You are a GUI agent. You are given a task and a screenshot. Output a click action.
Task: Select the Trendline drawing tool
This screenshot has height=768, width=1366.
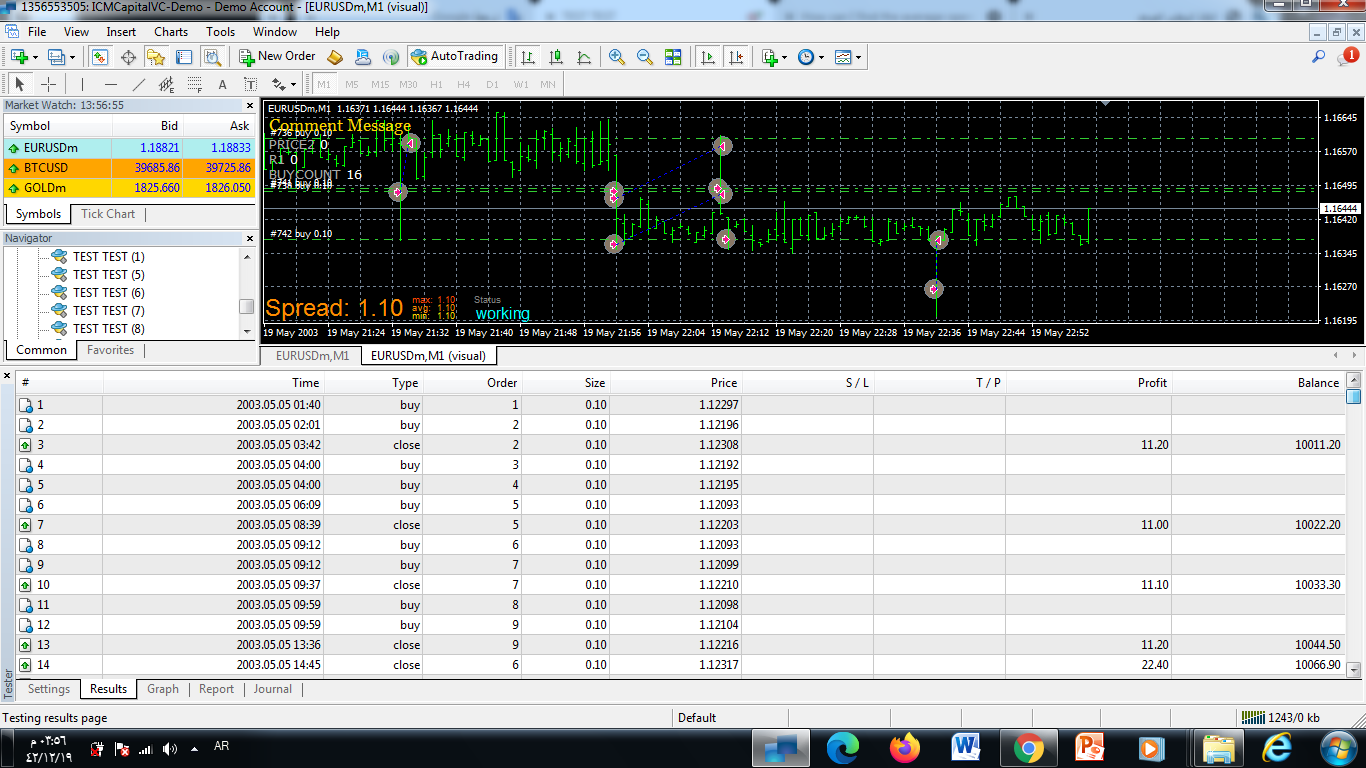138,84
